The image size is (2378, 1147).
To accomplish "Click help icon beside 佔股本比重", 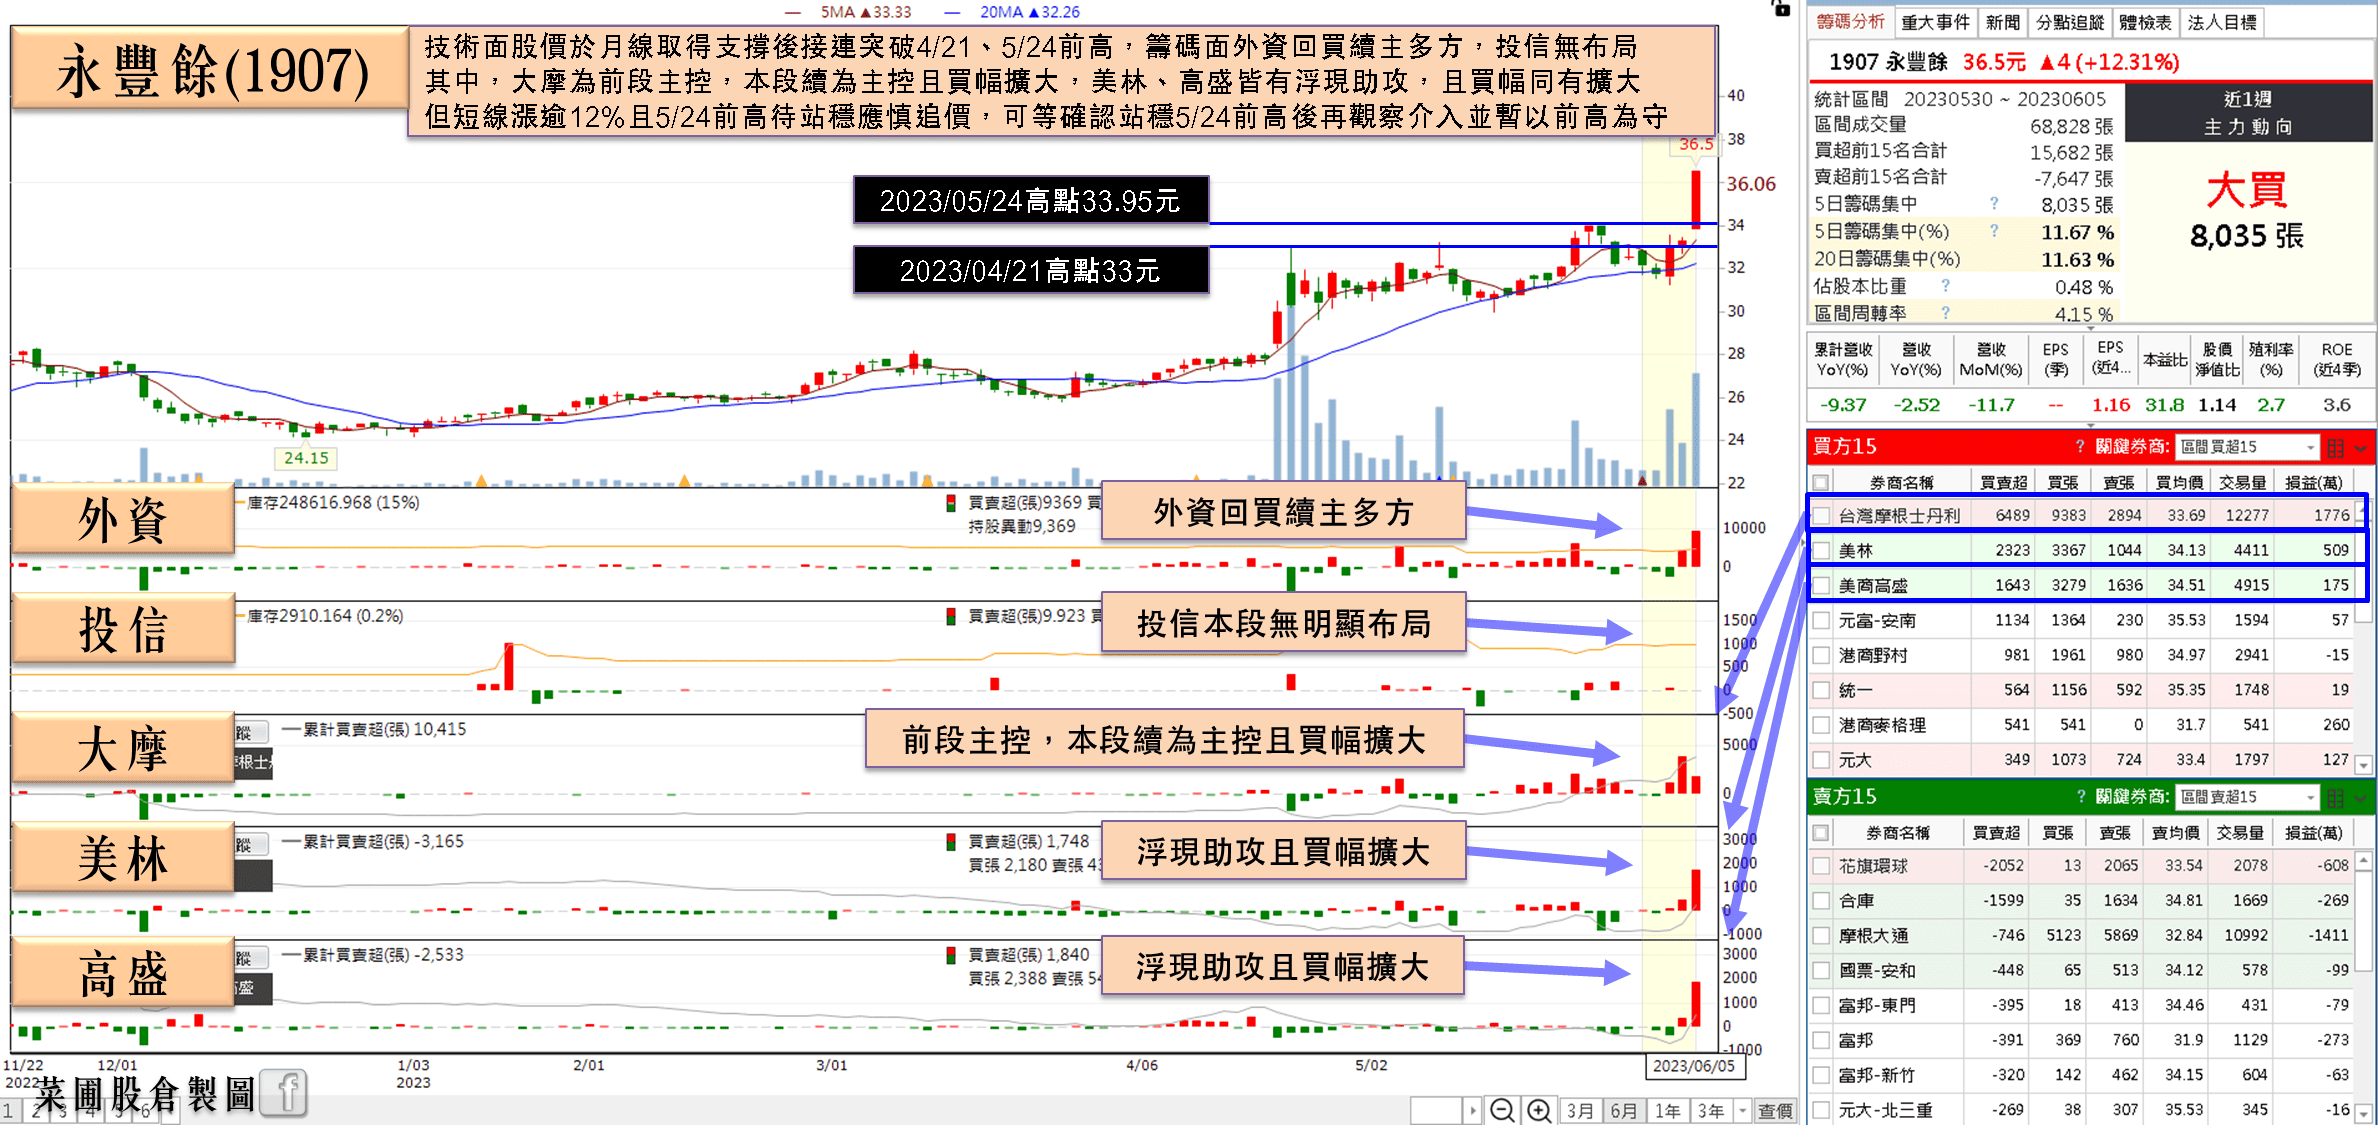I will 1946,286.
